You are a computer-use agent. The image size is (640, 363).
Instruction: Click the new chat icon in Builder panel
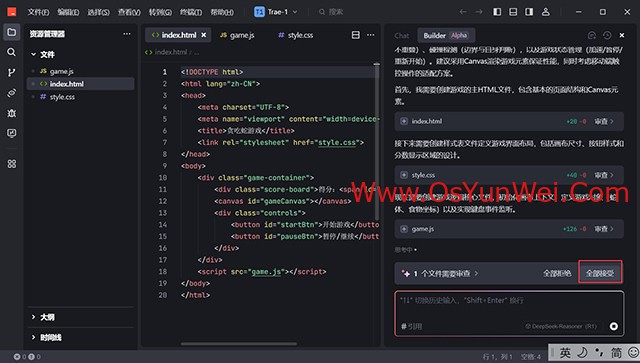[x=592, y=36]
